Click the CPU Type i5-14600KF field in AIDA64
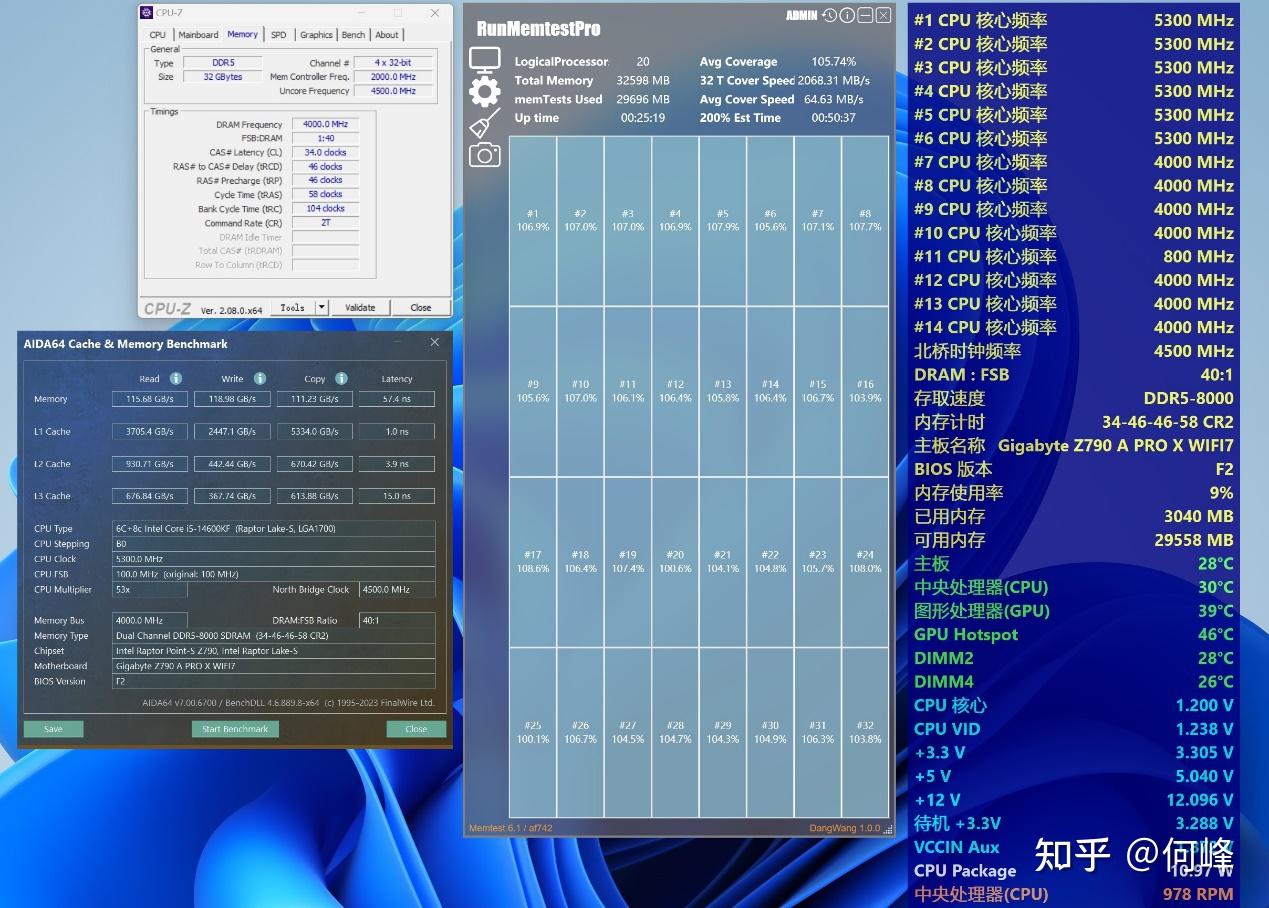The height and width of the screenshot is (908, 1269). click(x=274, y=529)
